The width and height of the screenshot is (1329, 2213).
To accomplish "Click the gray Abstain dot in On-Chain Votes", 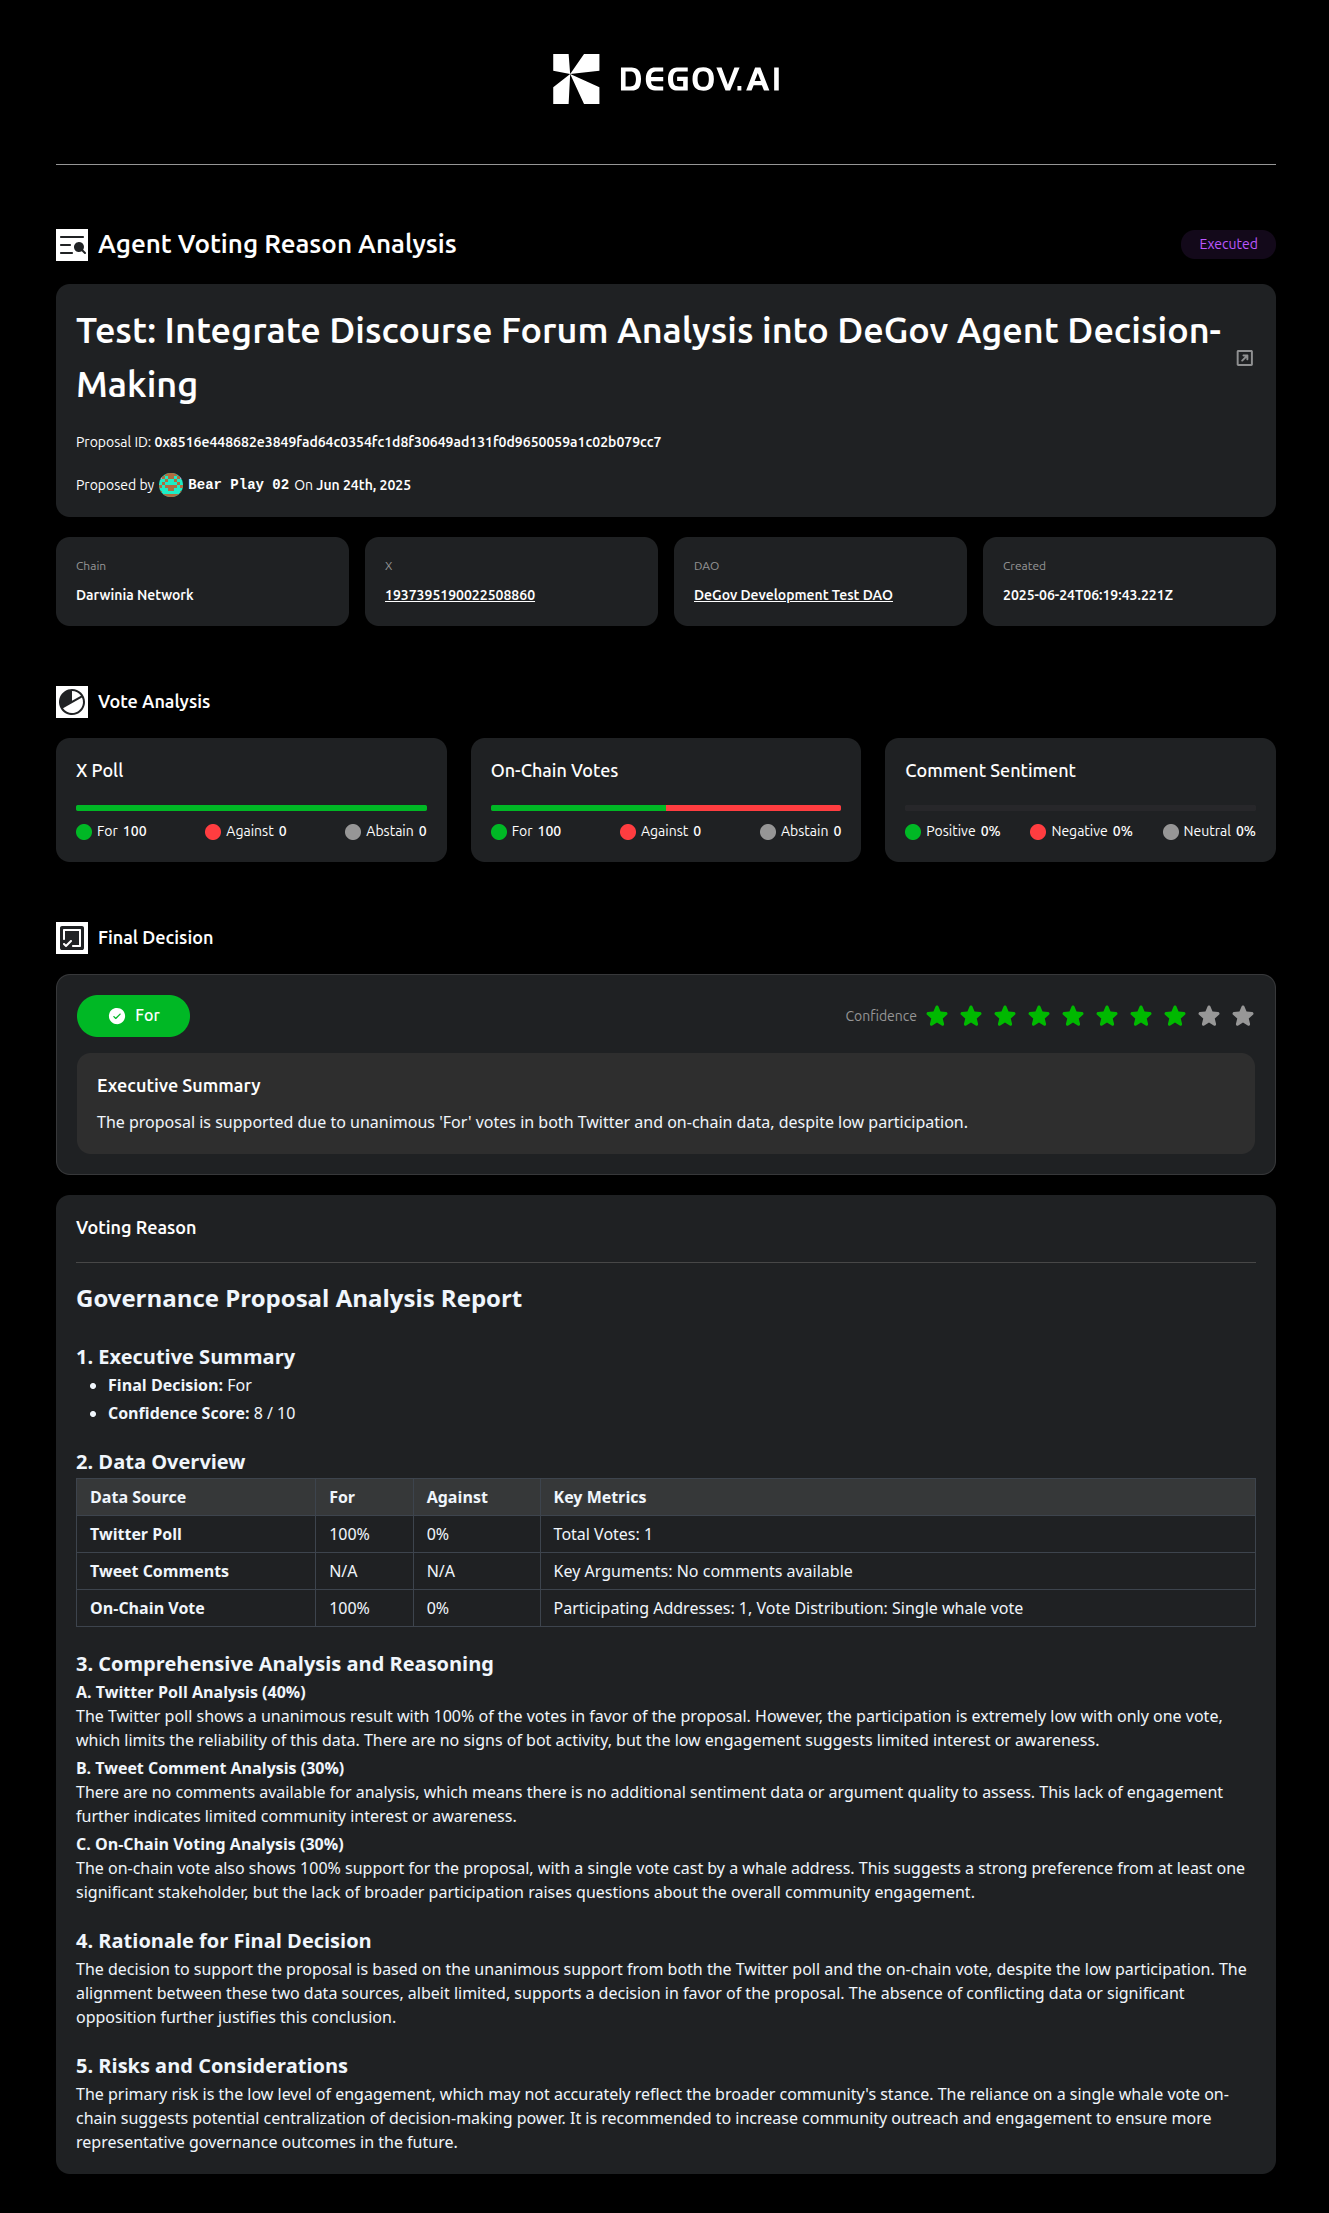I will pyautogui.click(x=768, y=832).
